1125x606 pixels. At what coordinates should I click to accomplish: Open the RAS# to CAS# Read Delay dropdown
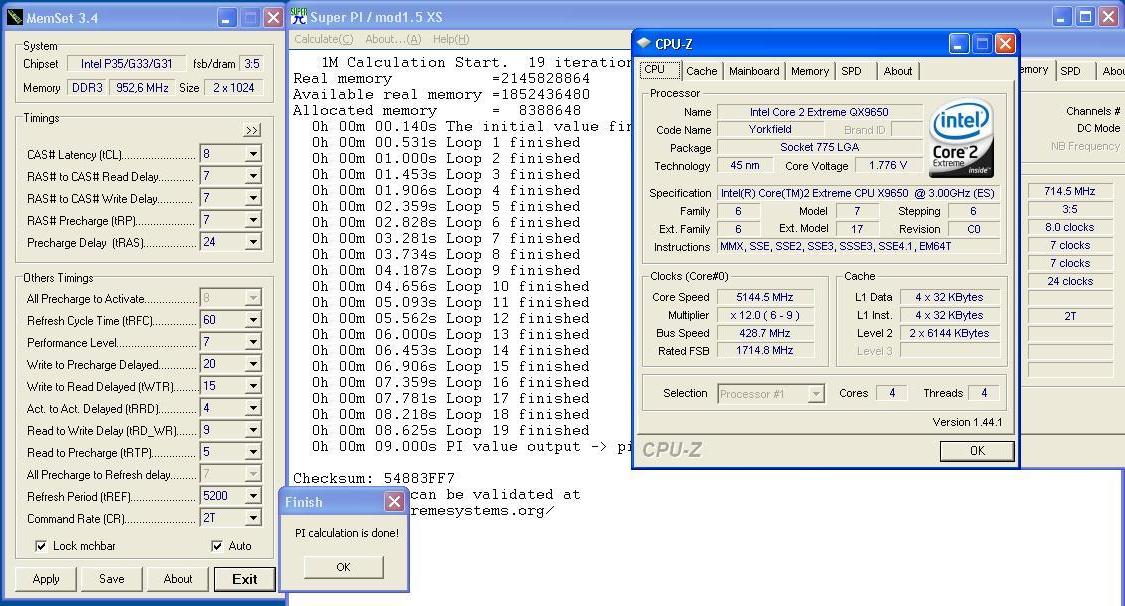point(253,176)
